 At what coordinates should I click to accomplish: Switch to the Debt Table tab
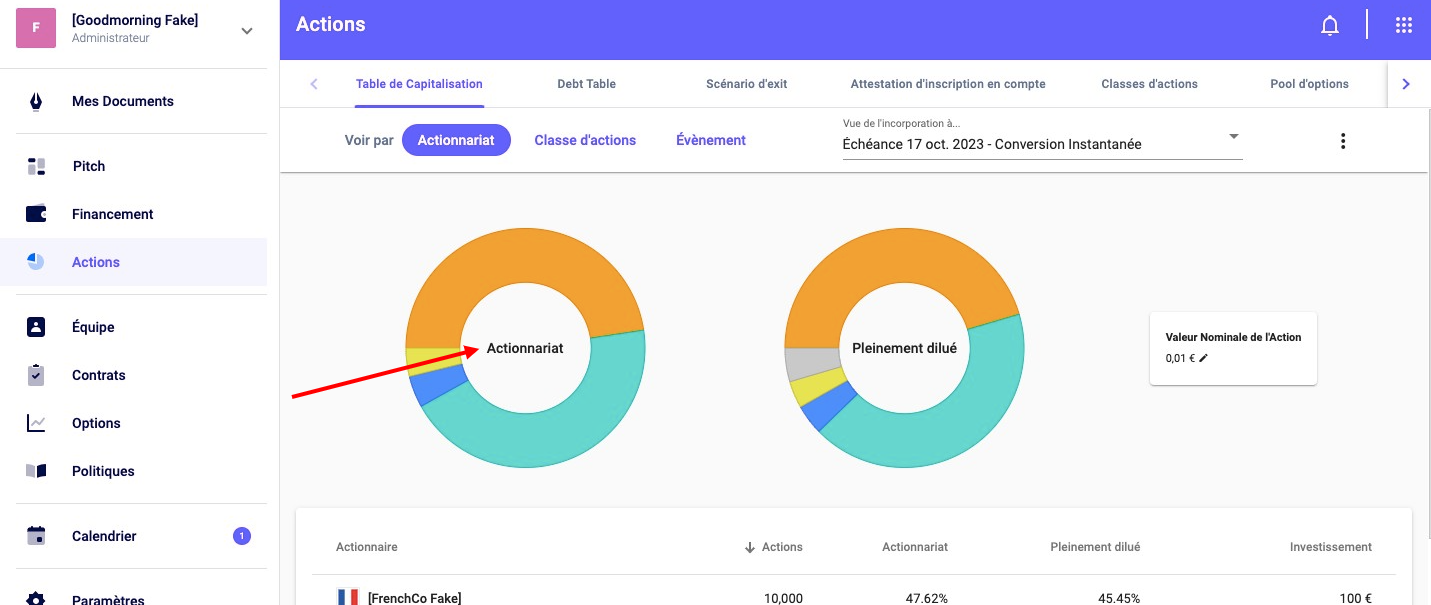pos(586,84)
